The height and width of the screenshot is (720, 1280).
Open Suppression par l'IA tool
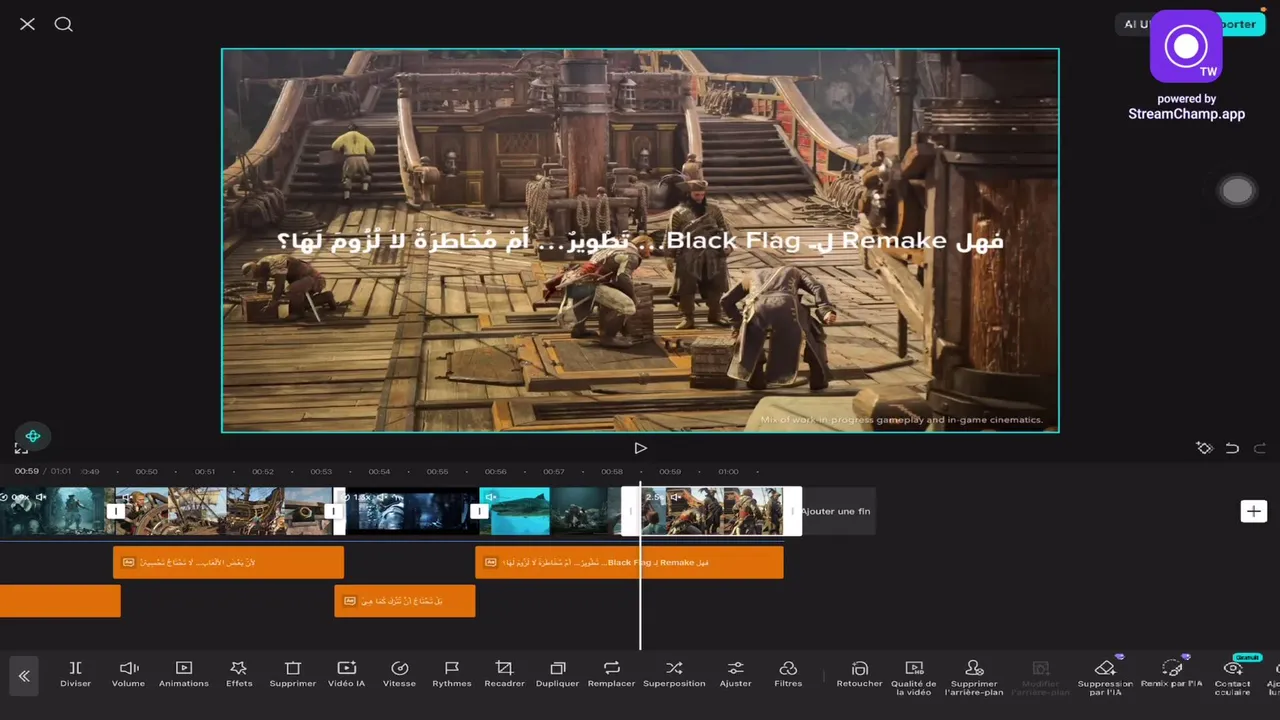[x=1105, y=678]
